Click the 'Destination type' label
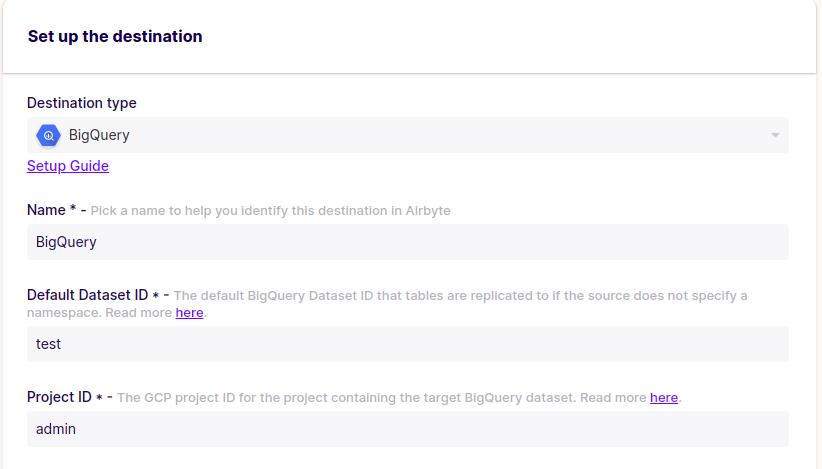This screenshot has width=822, height=469. pos(82,103)
